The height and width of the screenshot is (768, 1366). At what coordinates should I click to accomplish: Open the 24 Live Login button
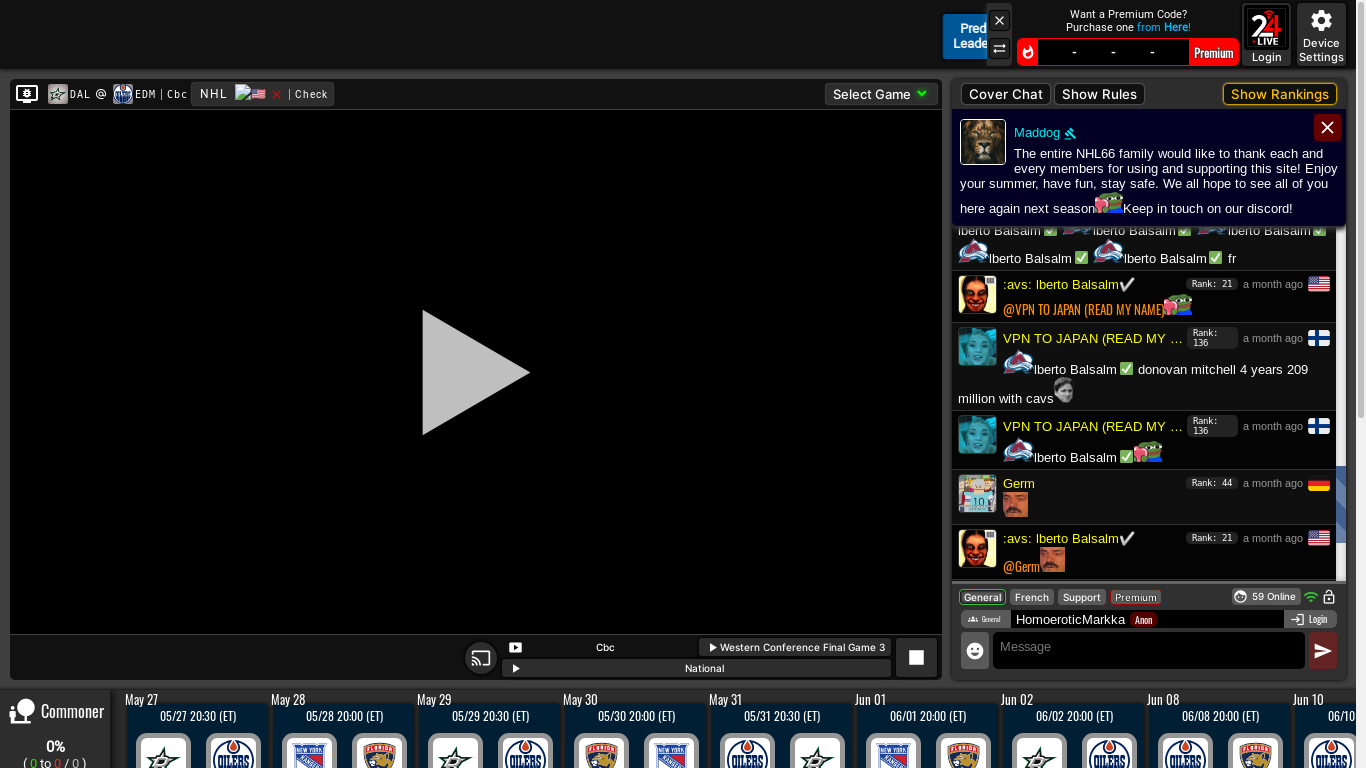[1267, 35]
